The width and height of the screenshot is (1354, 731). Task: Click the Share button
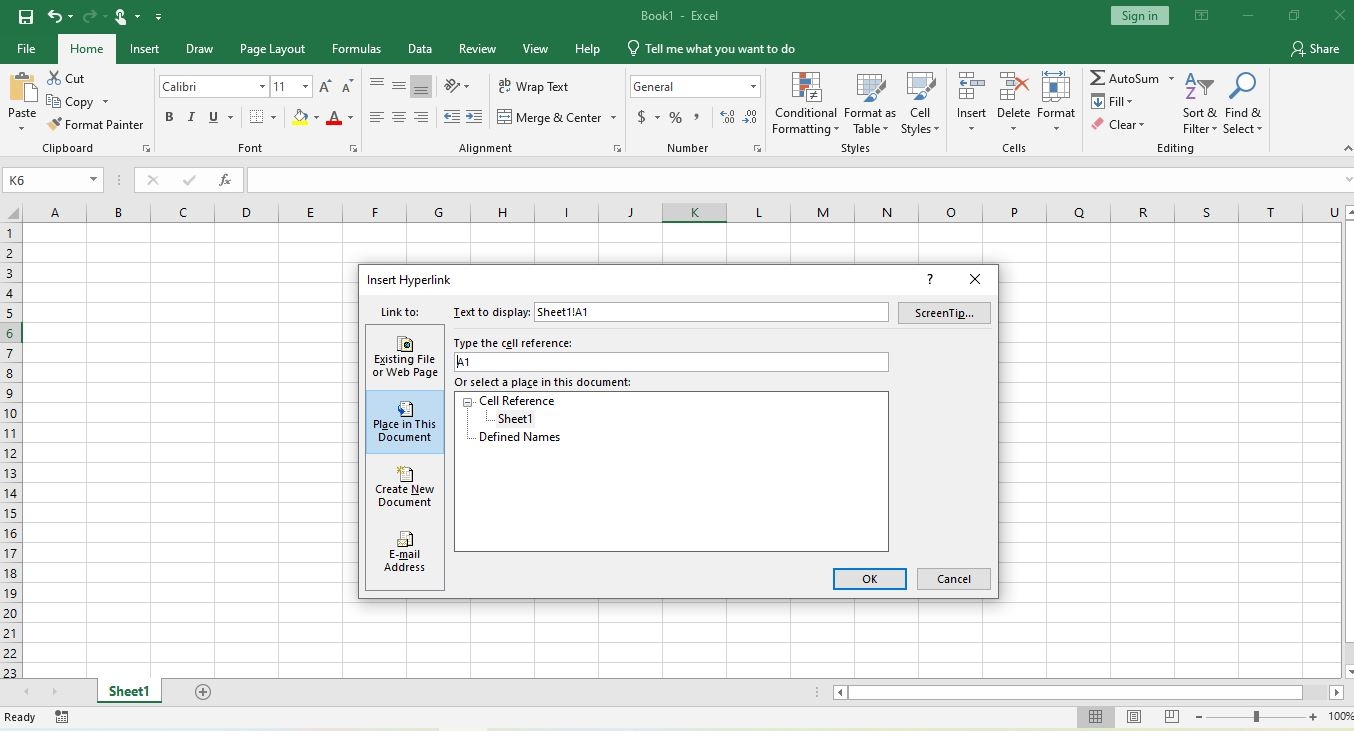1315,48
